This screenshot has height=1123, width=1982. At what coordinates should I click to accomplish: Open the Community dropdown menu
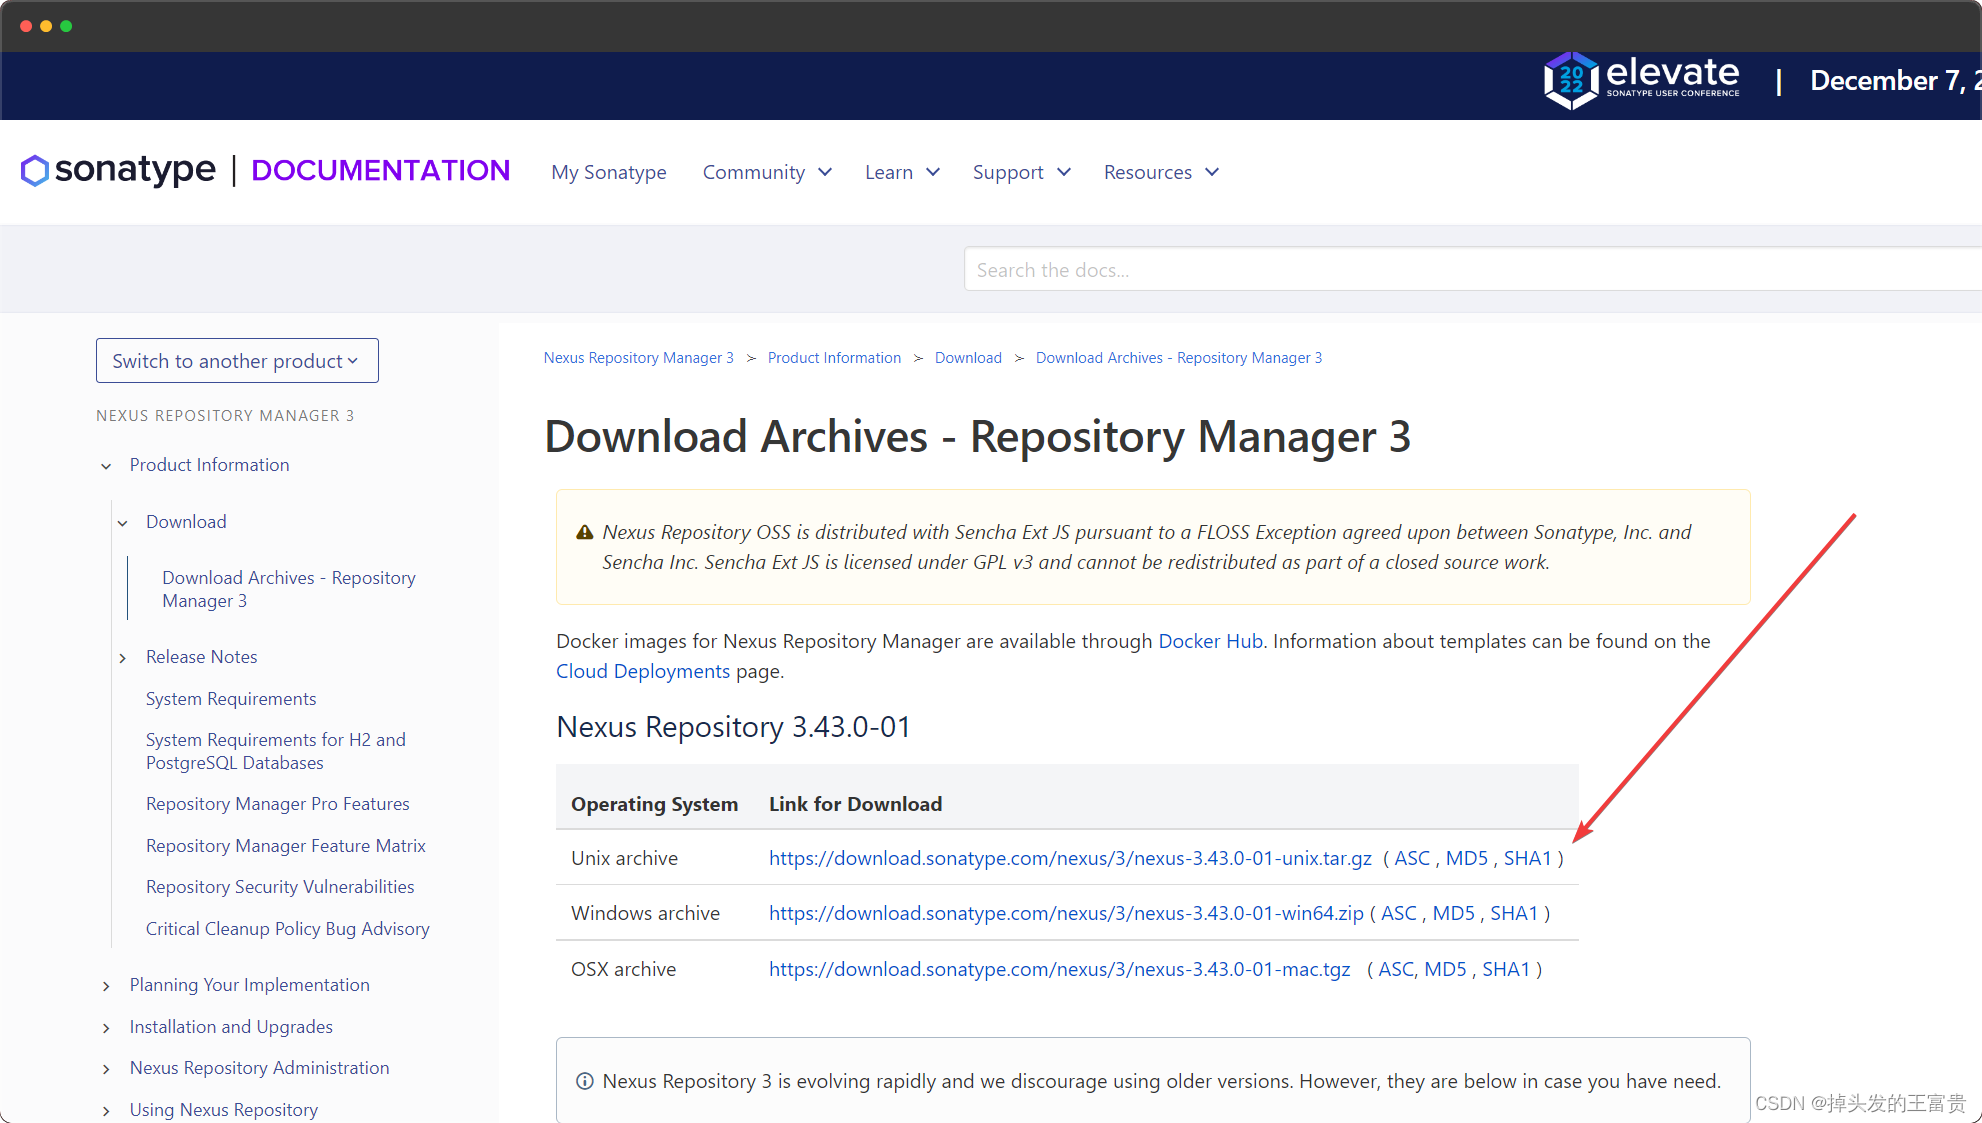click(766, 172)
